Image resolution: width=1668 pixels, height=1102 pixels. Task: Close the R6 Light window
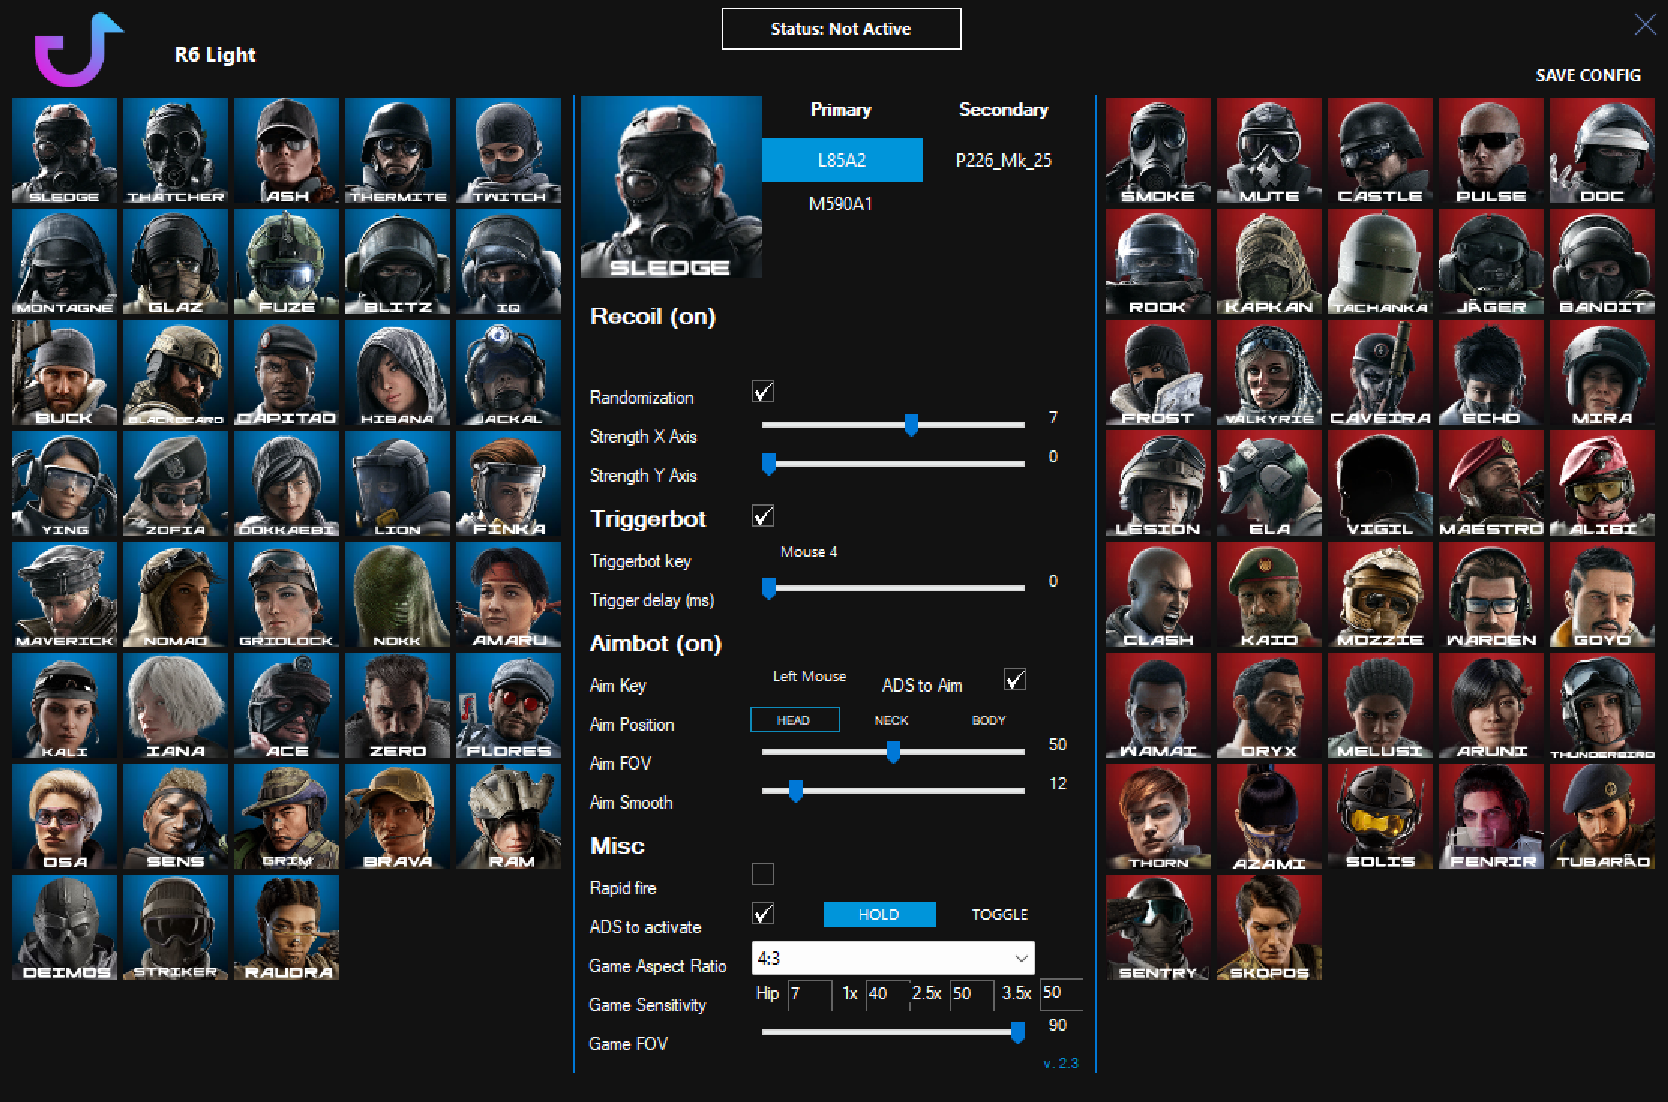(1644, 25)
